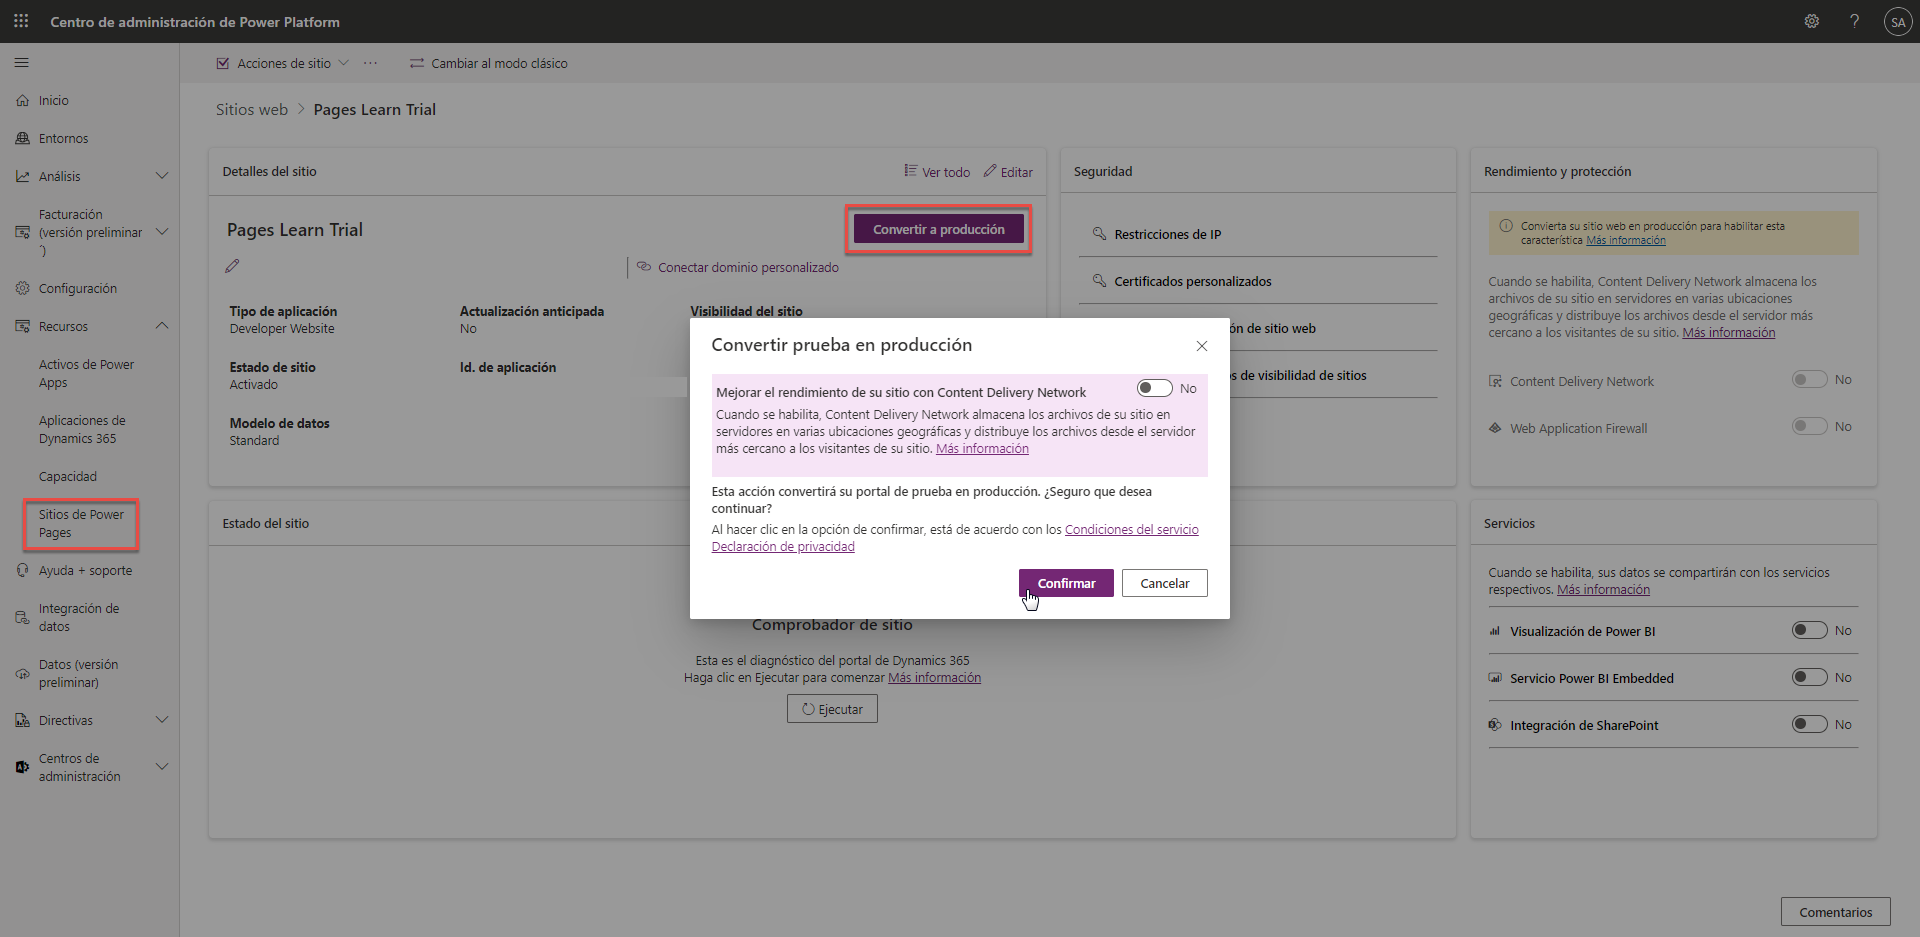Click the Inicio home icon

[22, 101]
